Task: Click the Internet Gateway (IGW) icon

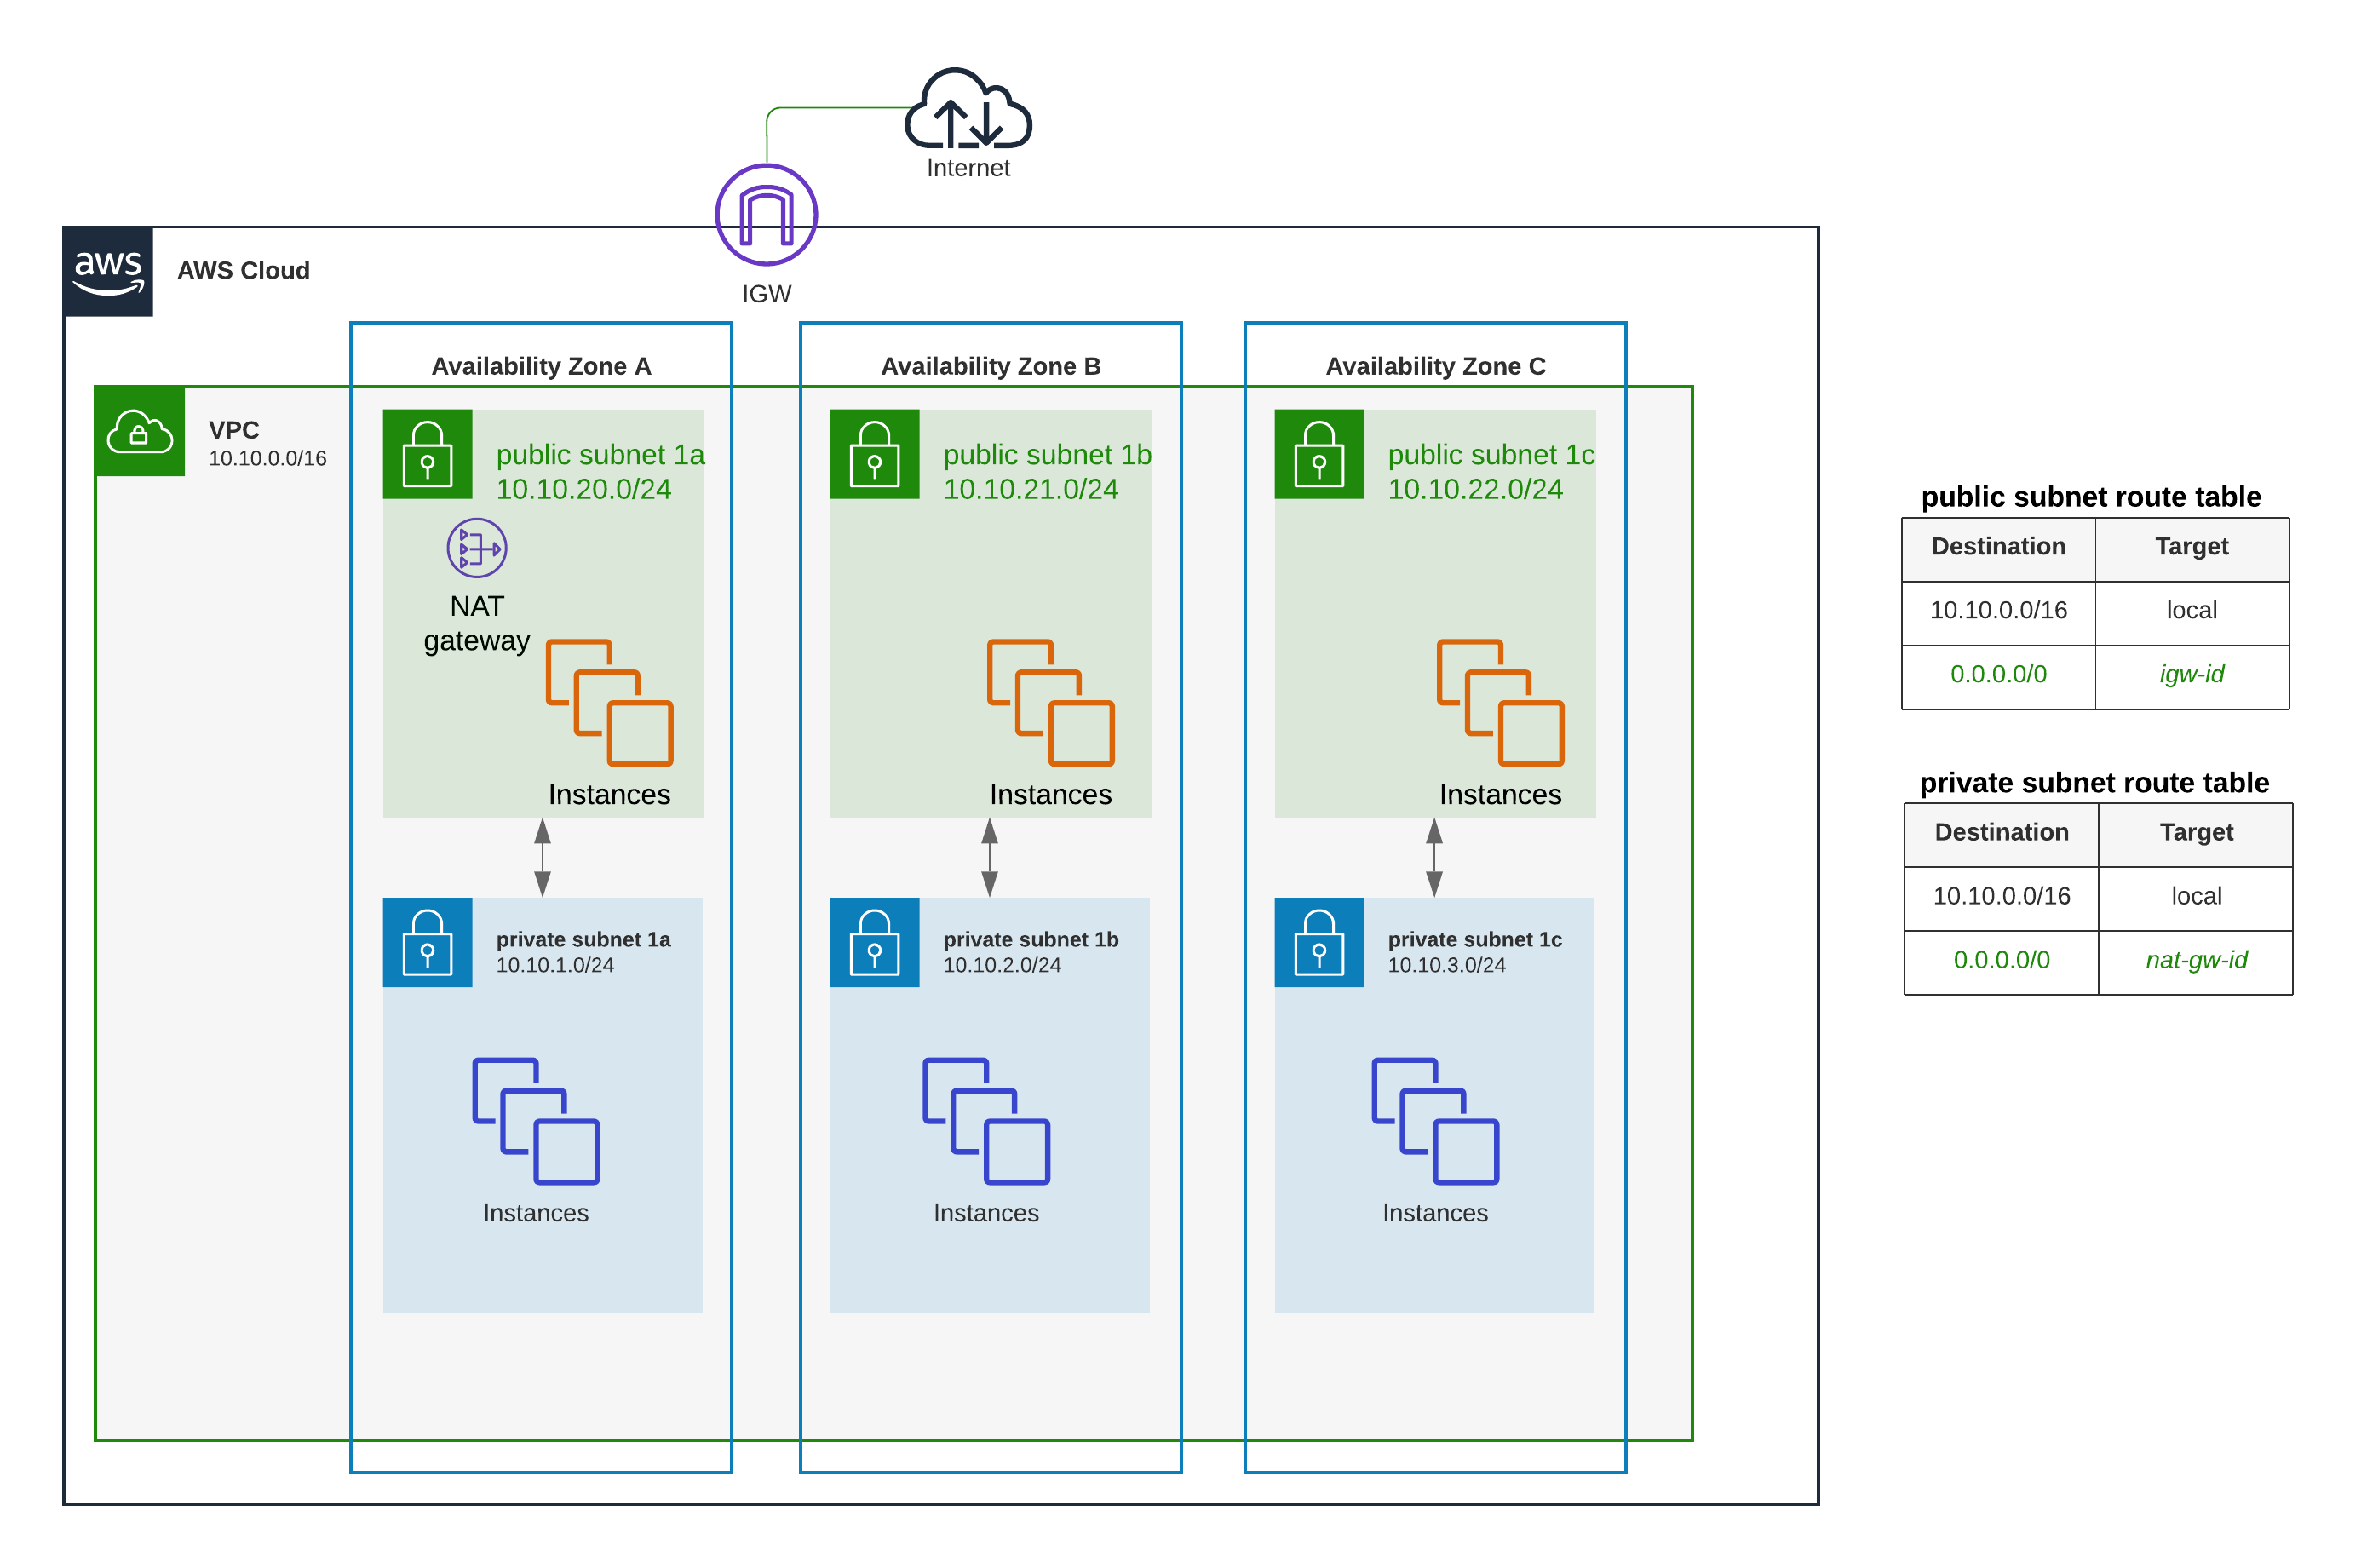Action: (x=766, y=215)
